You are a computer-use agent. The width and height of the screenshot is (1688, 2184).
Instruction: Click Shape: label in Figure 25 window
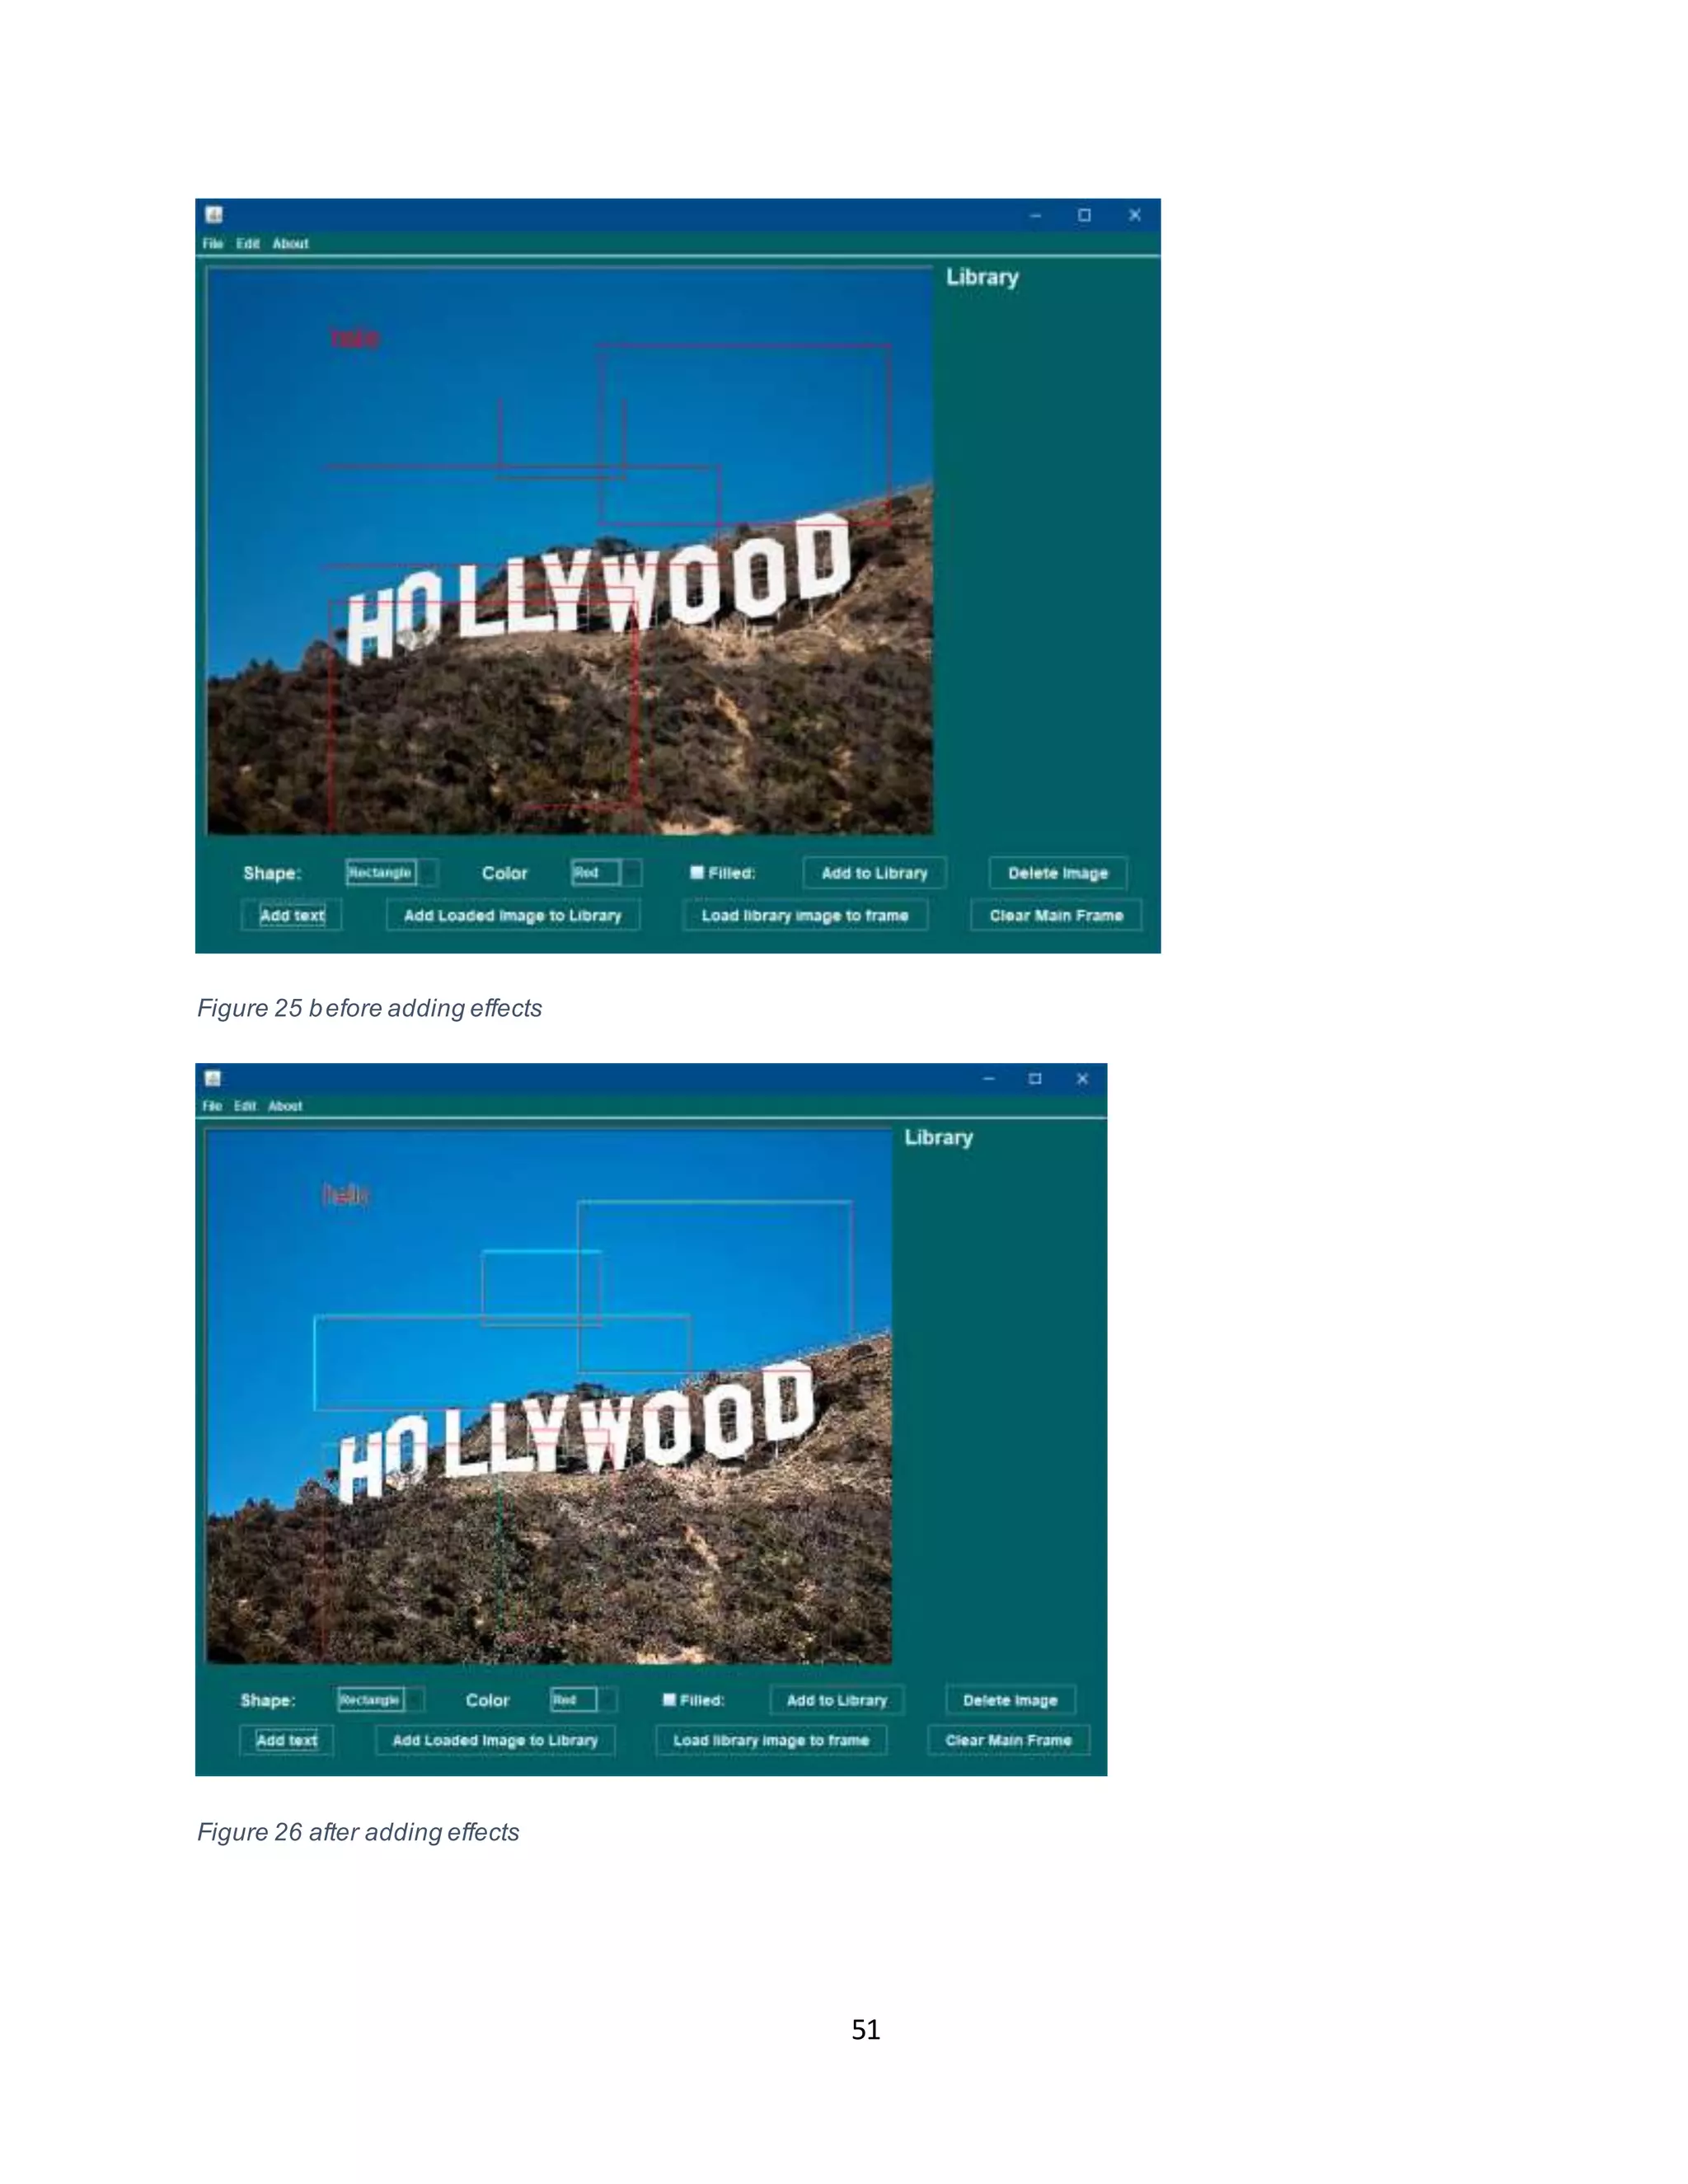tap(272, 873)
